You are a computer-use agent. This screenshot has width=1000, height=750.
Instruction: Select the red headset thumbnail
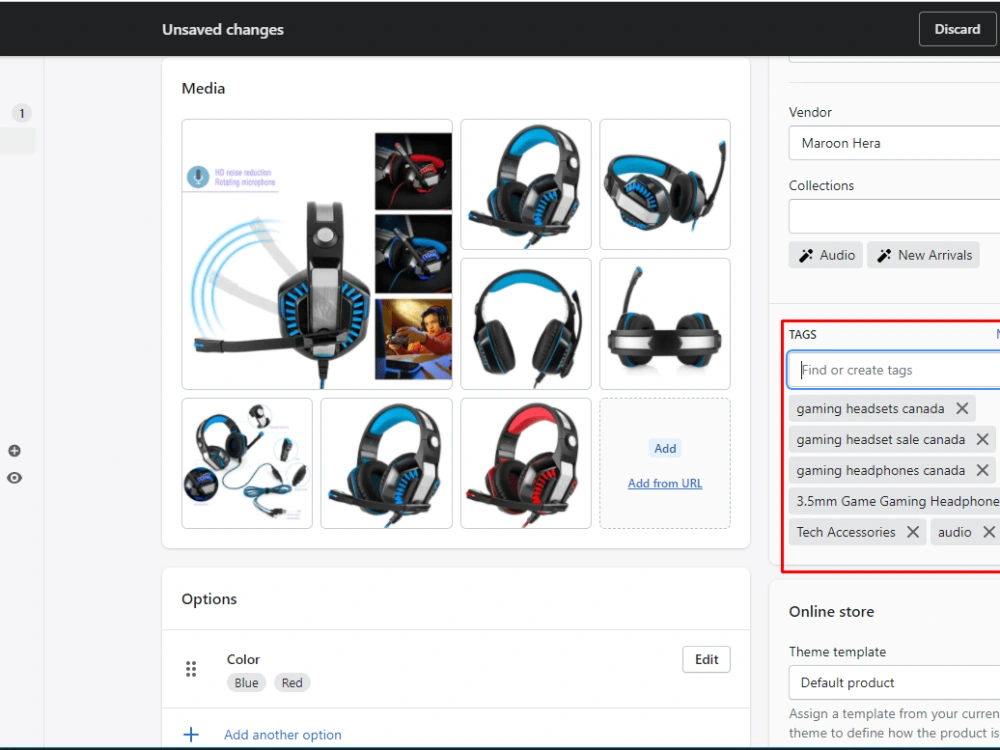[526, 464]
